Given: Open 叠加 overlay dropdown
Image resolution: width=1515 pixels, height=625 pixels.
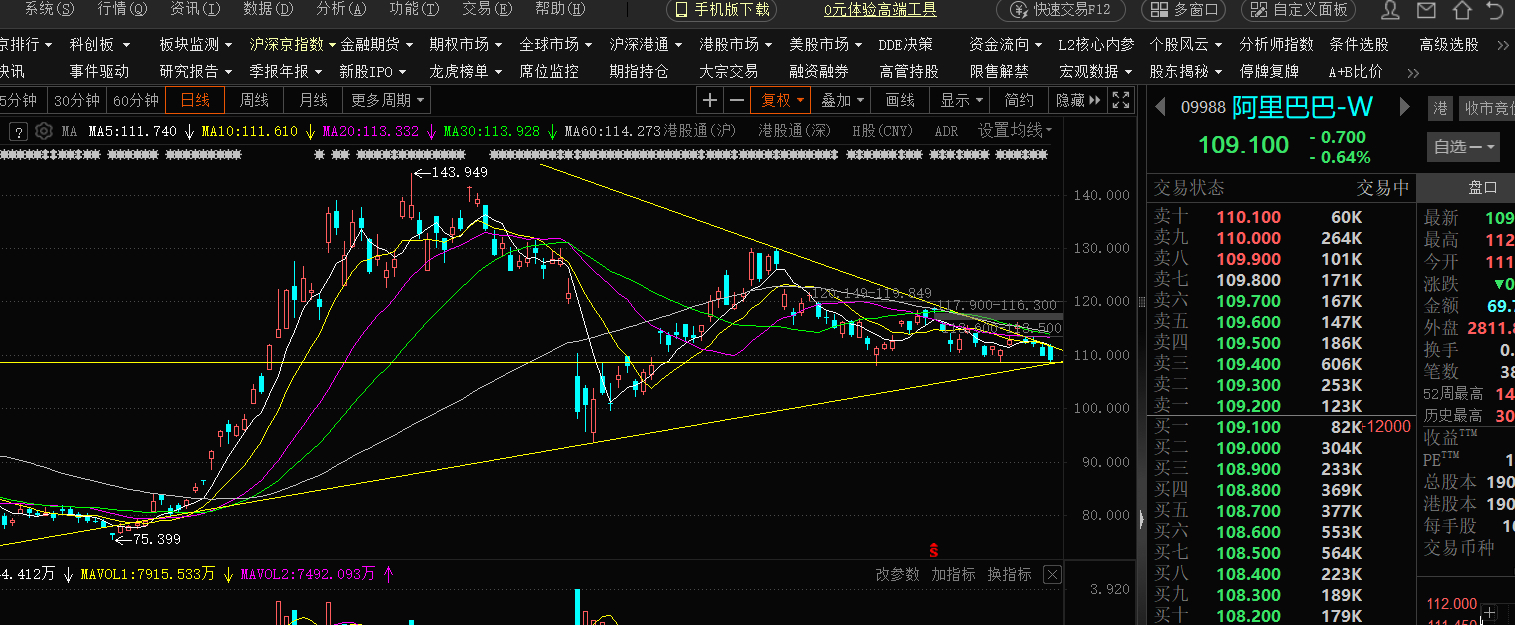Looking at the screenshot, I should (x=842, y=100).
